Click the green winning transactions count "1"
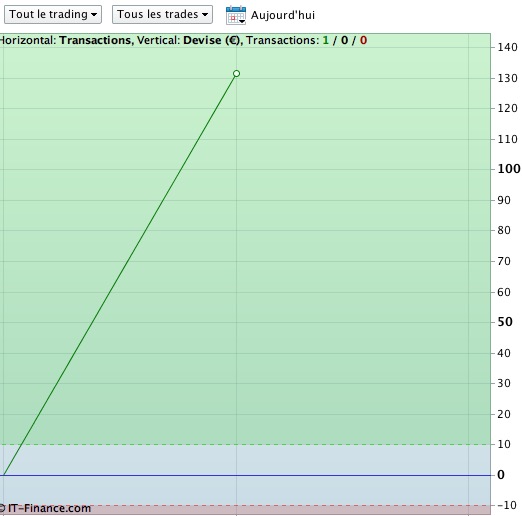 325,40
